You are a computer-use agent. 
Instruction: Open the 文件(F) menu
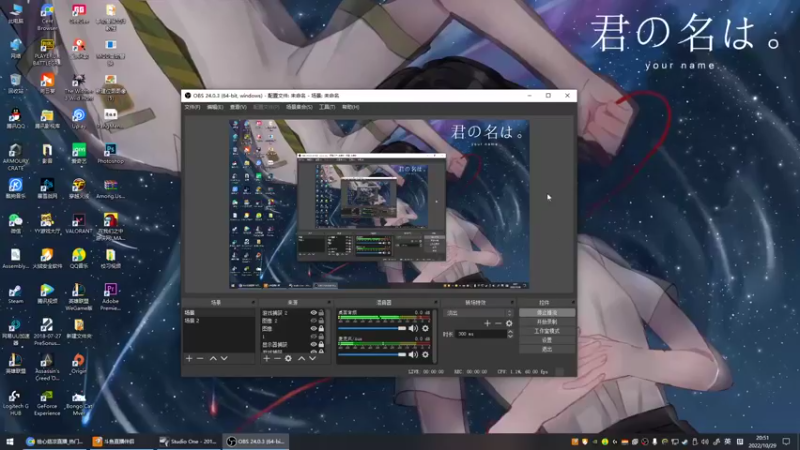(x=192, y=107)
